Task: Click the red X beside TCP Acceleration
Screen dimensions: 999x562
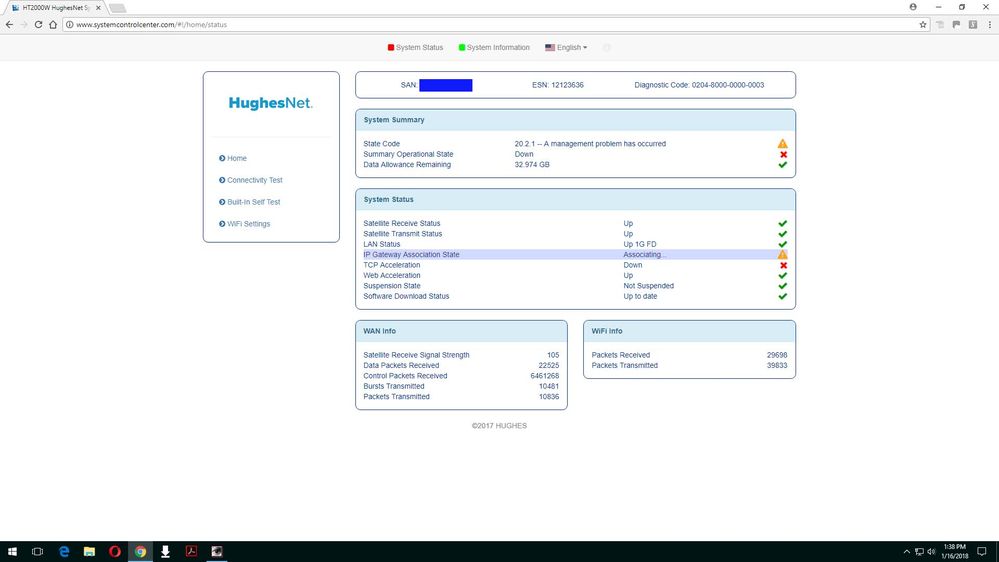Action: click(x=783, y=265)
